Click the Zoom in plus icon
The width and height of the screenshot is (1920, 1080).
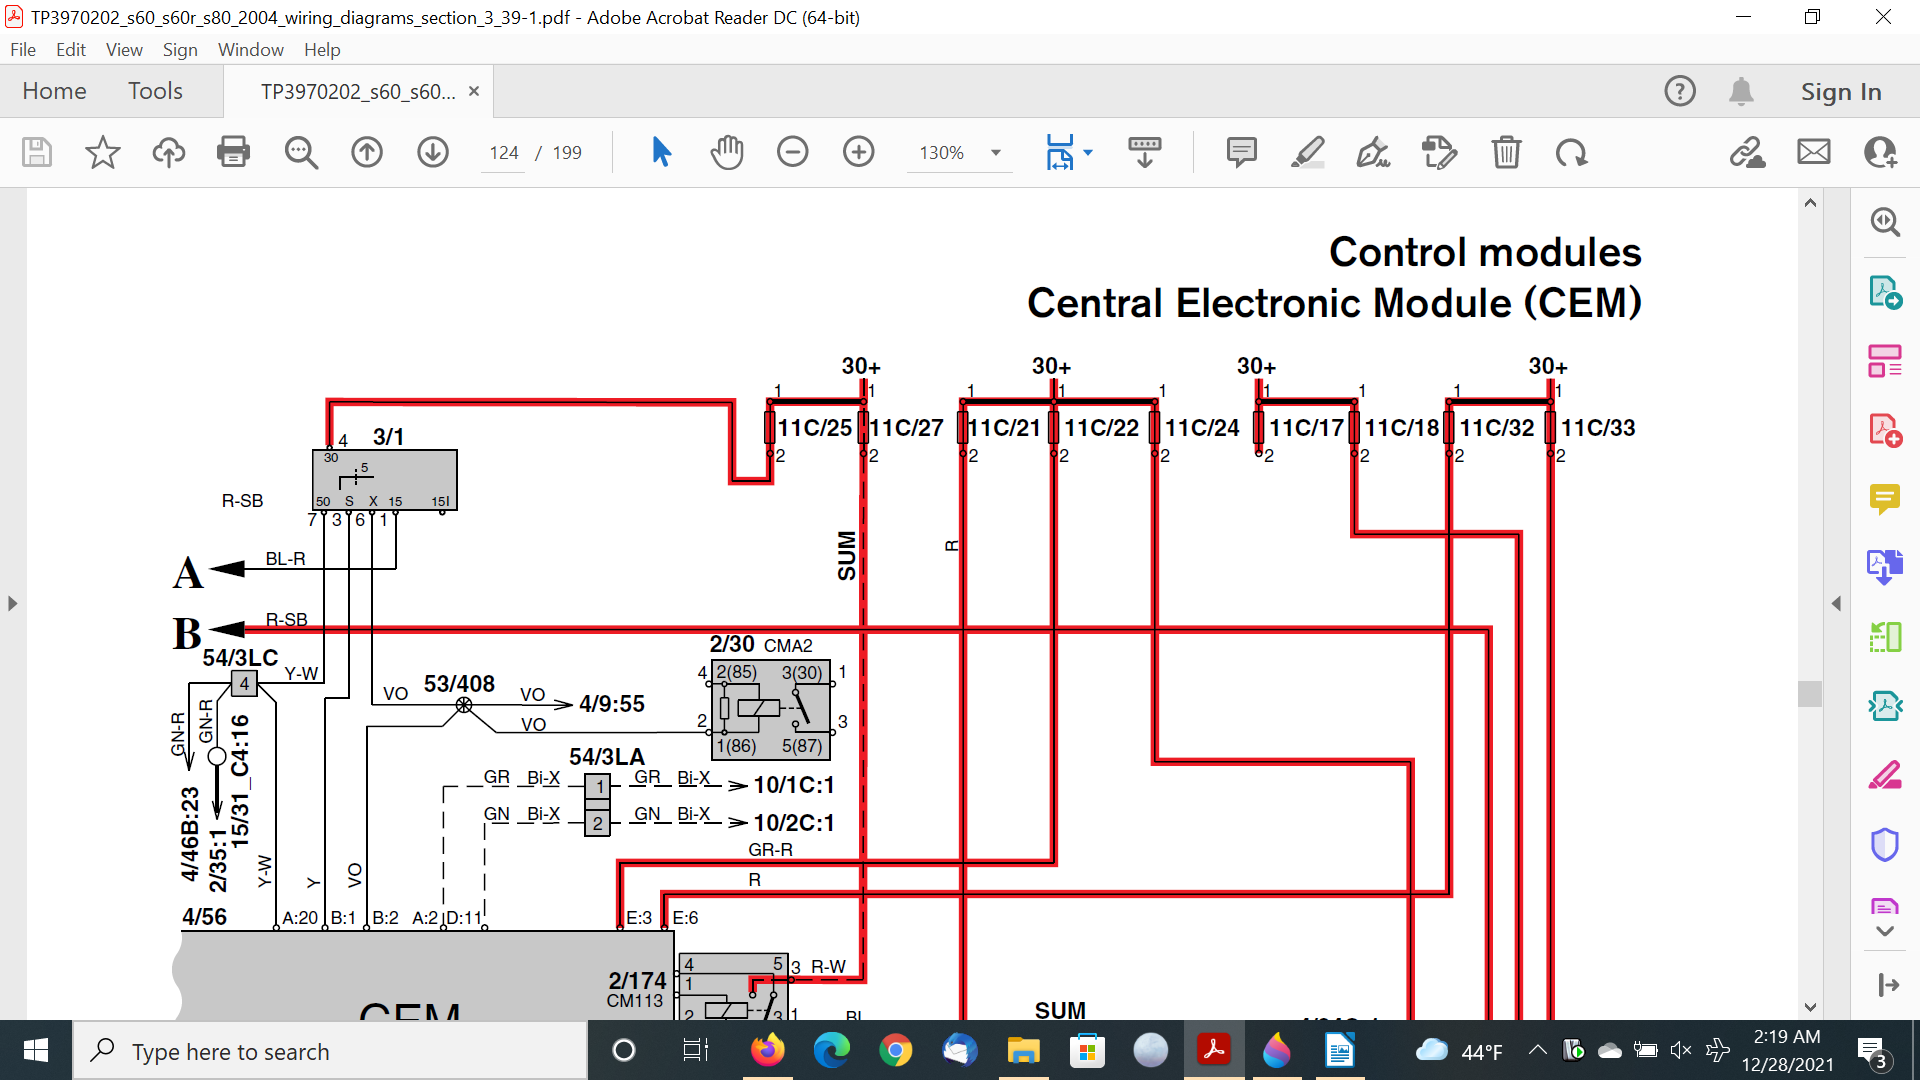(858, 152)
